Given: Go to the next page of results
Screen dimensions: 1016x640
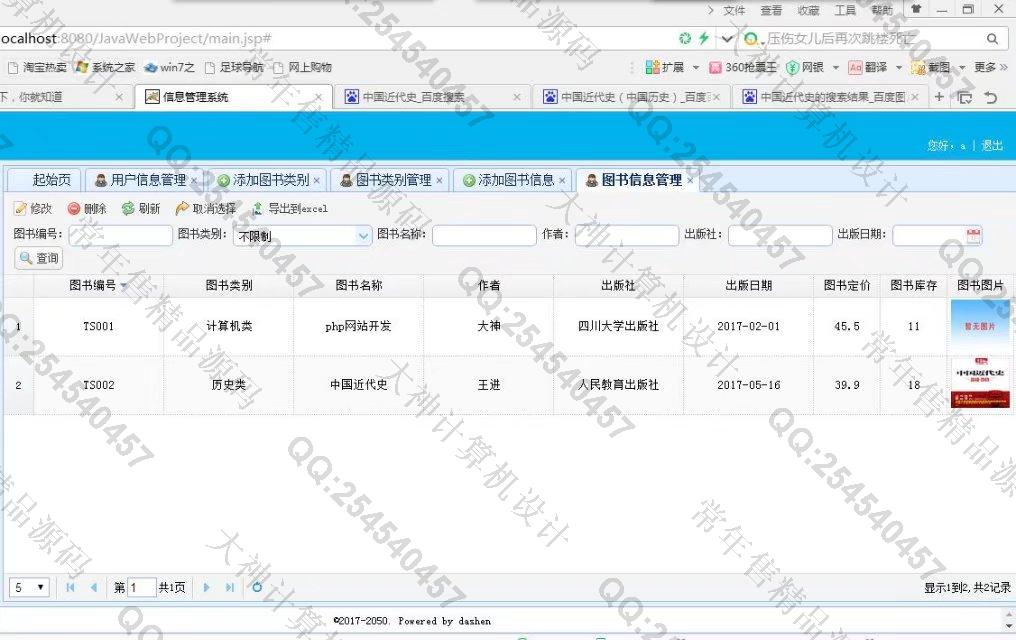Looking at the screenshot, I should (207, 587).
